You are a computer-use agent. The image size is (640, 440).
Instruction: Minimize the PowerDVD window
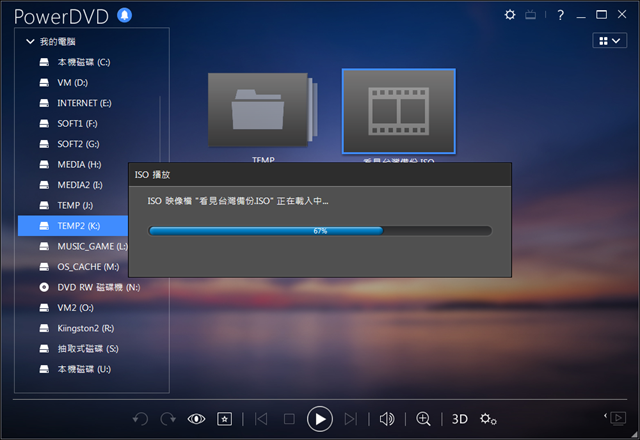581,16
